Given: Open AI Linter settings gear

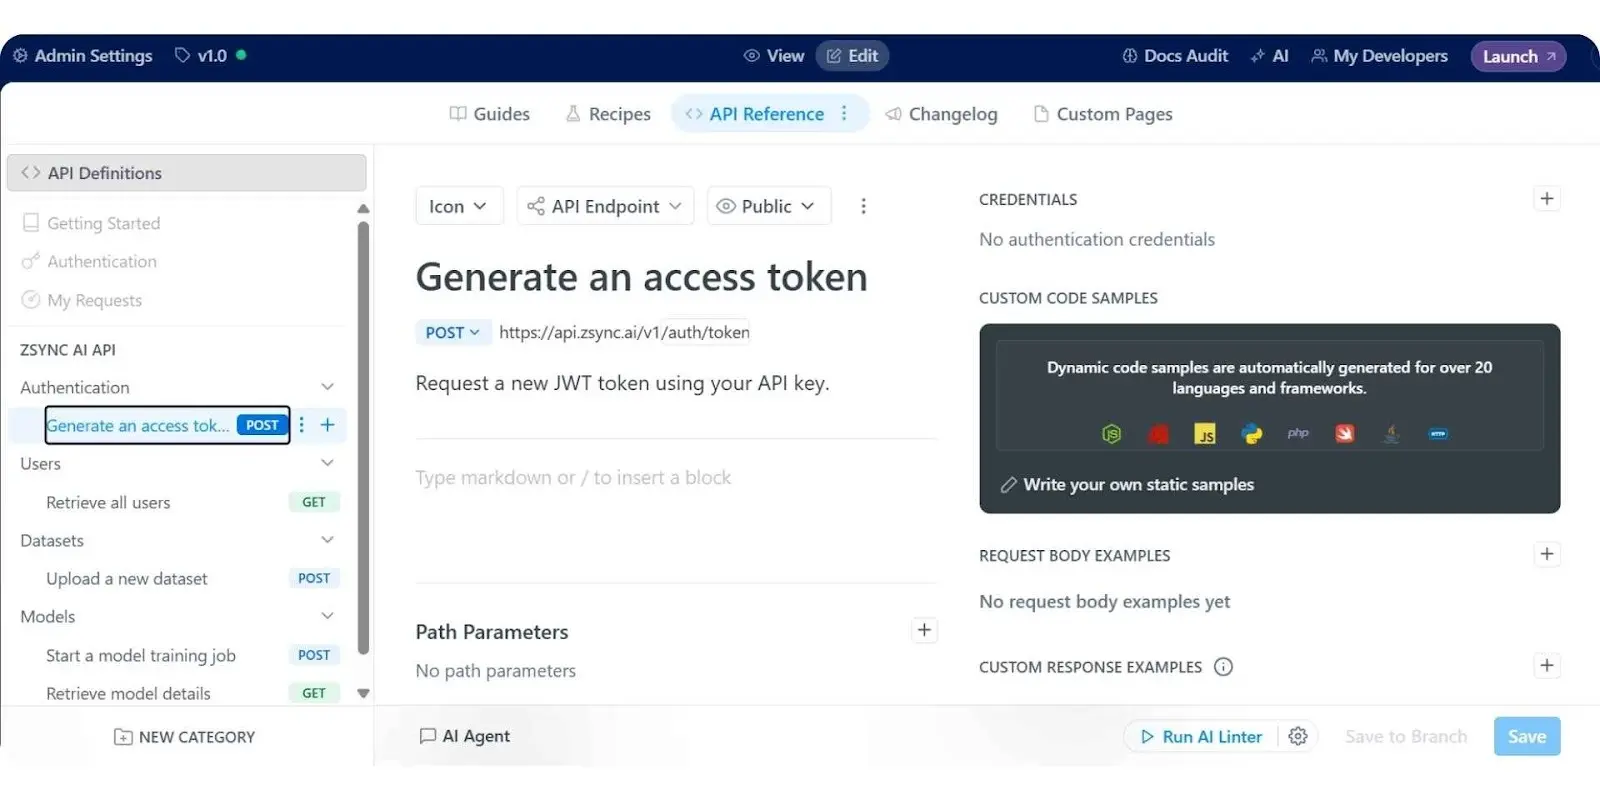Looking at the screenshot, I should [1298, 737].
